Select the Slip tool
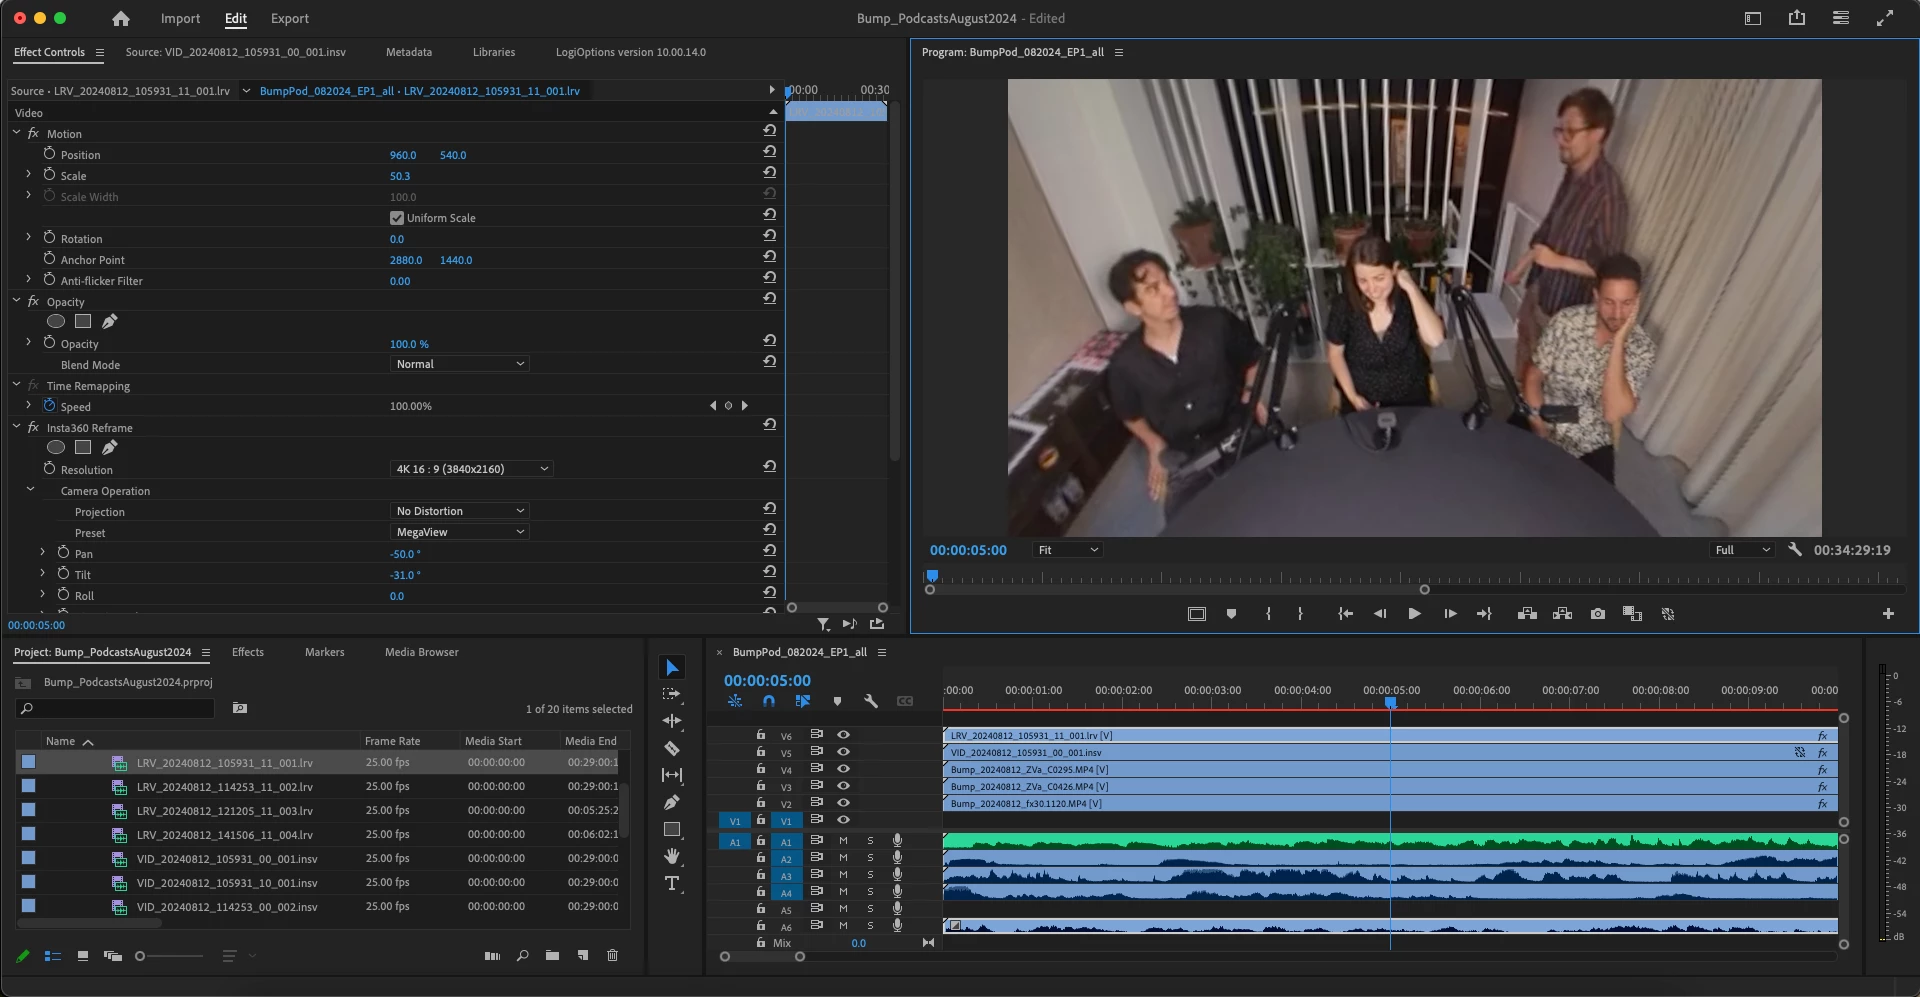This screenshot has width=1920, height=997. click(672, 775)
